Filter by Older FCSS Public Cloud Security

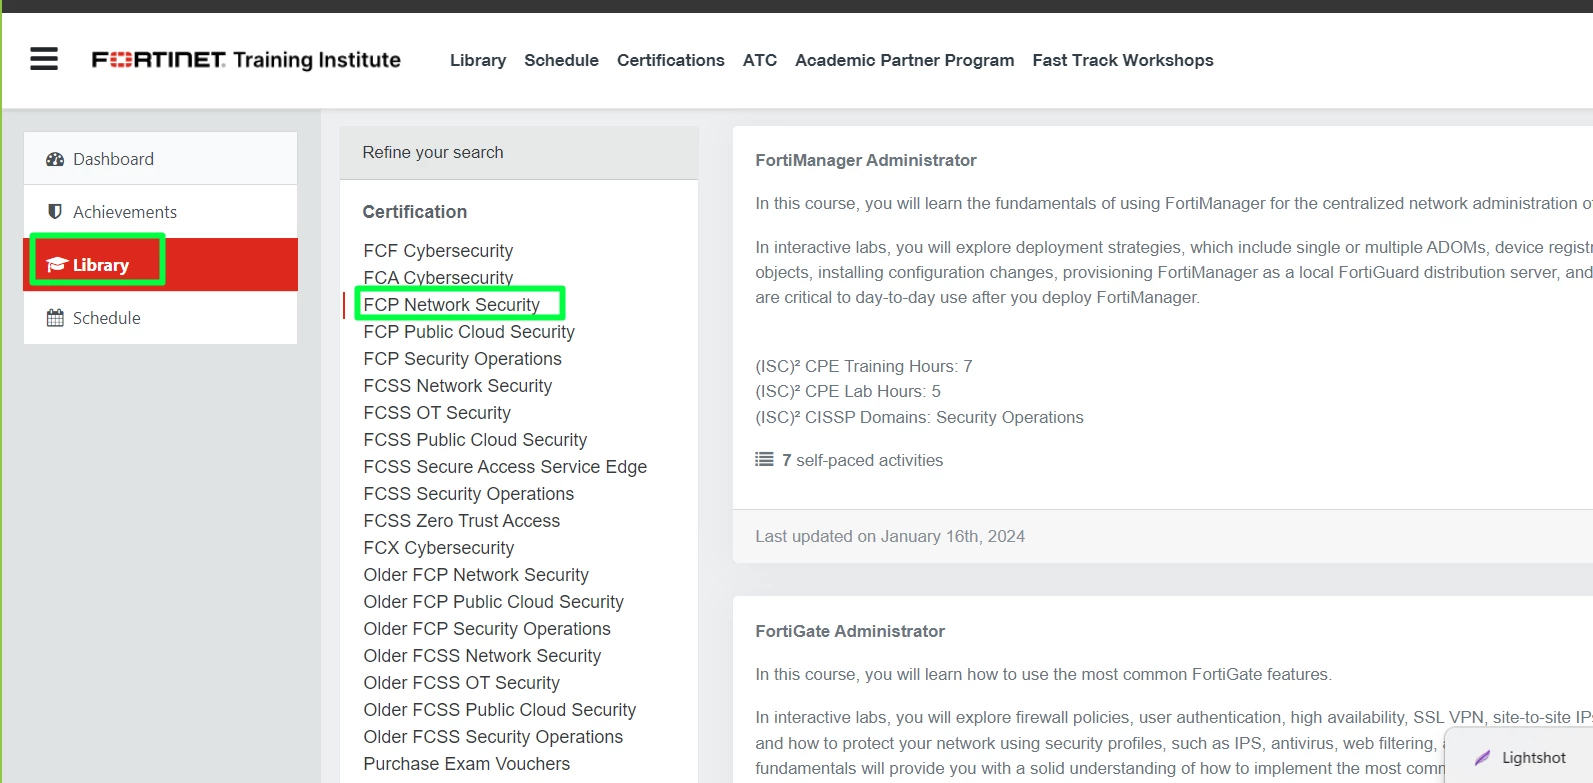[500, 710]
